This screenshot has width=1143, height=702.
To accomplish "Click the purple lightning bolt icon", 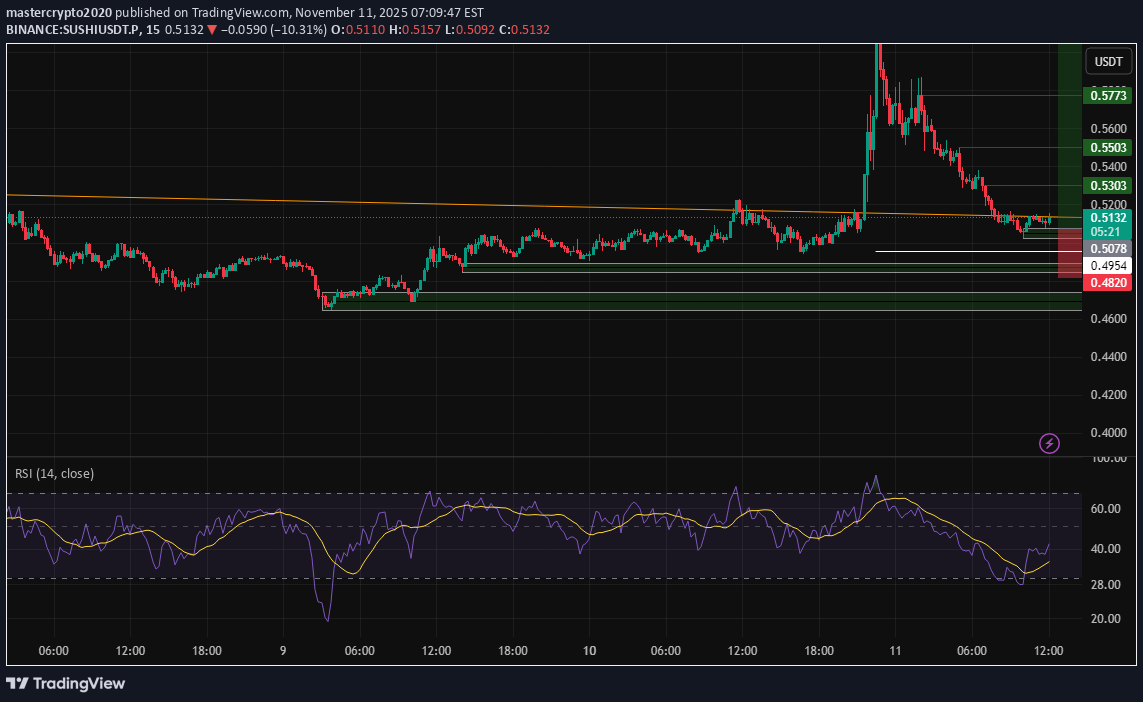I will (x=1049, y=443).
